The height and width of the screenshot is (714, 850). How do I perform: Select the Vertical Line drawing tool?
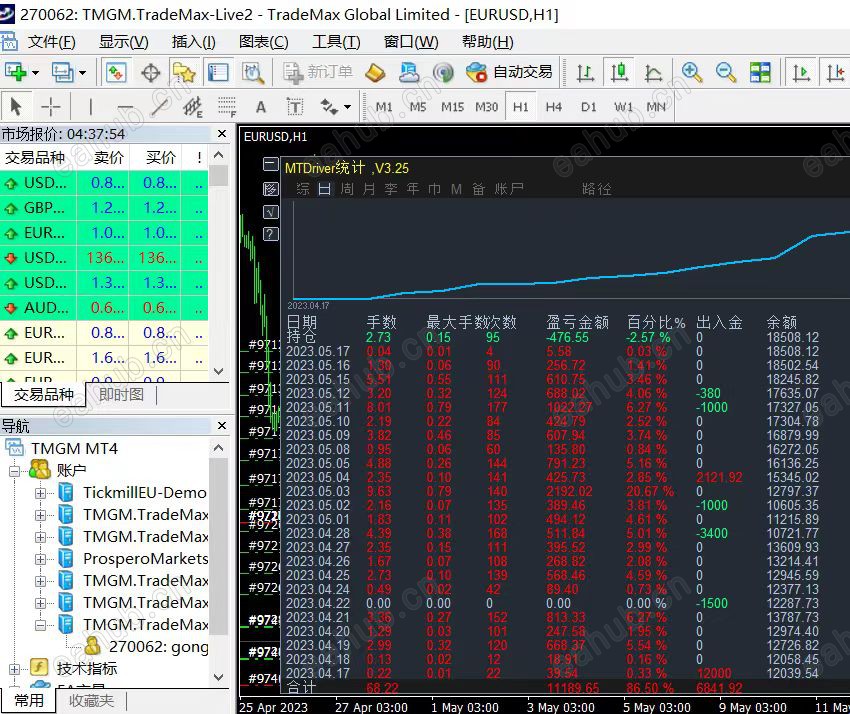pos(91,106)
